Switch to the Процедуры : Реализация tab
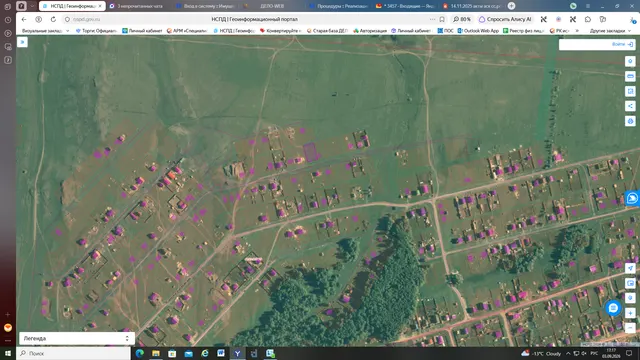640x360 pixels. [x=339, y=6]
